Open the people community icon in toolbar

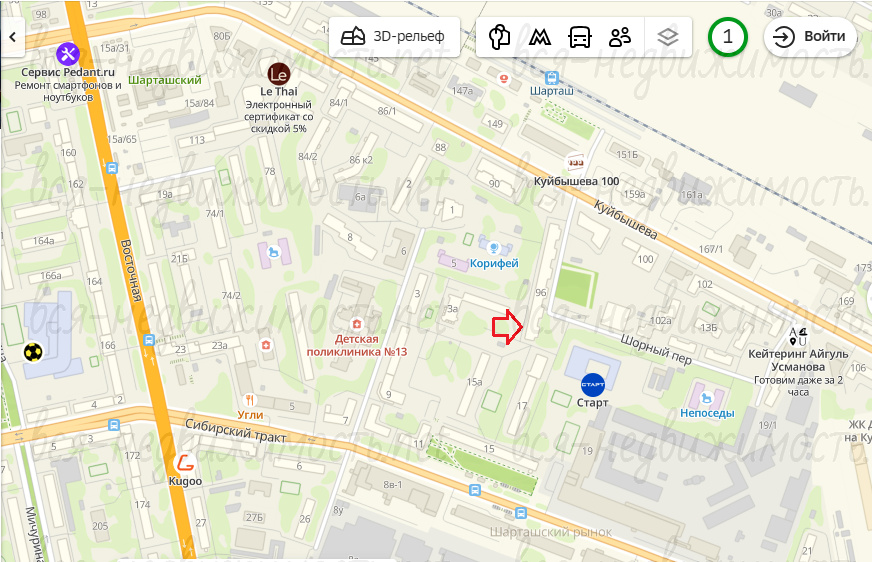tap(620, 37)
